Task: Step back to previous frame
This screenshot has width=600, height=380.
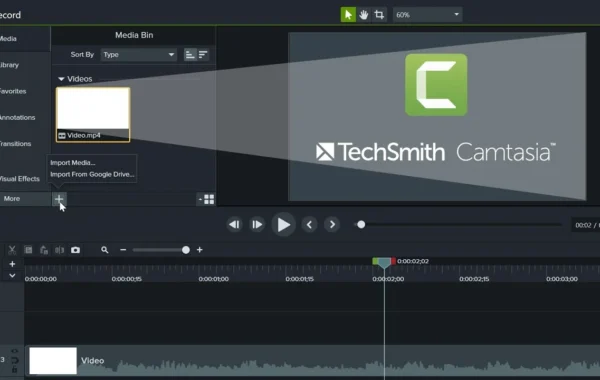Action: [234, 225]
